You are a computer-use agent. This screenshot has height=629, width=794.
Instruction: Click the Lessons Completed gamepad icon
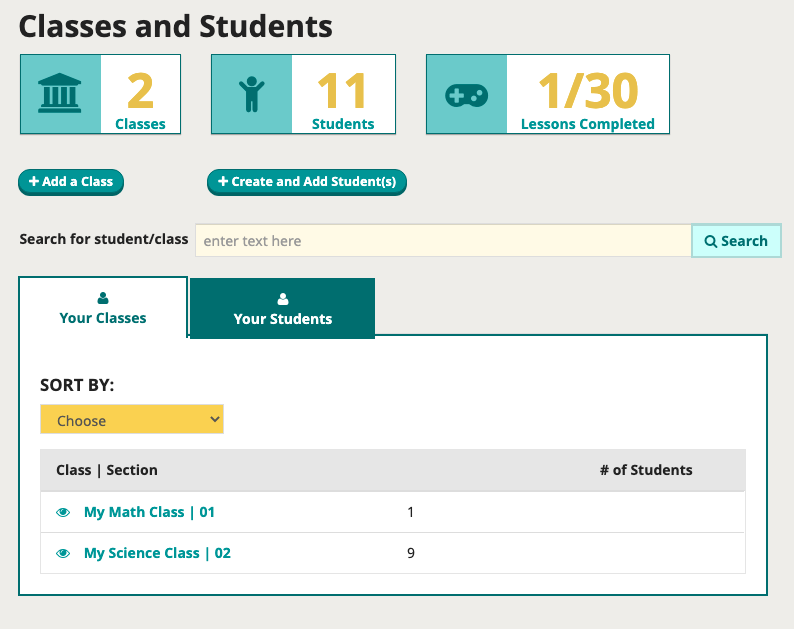point(466,95)
